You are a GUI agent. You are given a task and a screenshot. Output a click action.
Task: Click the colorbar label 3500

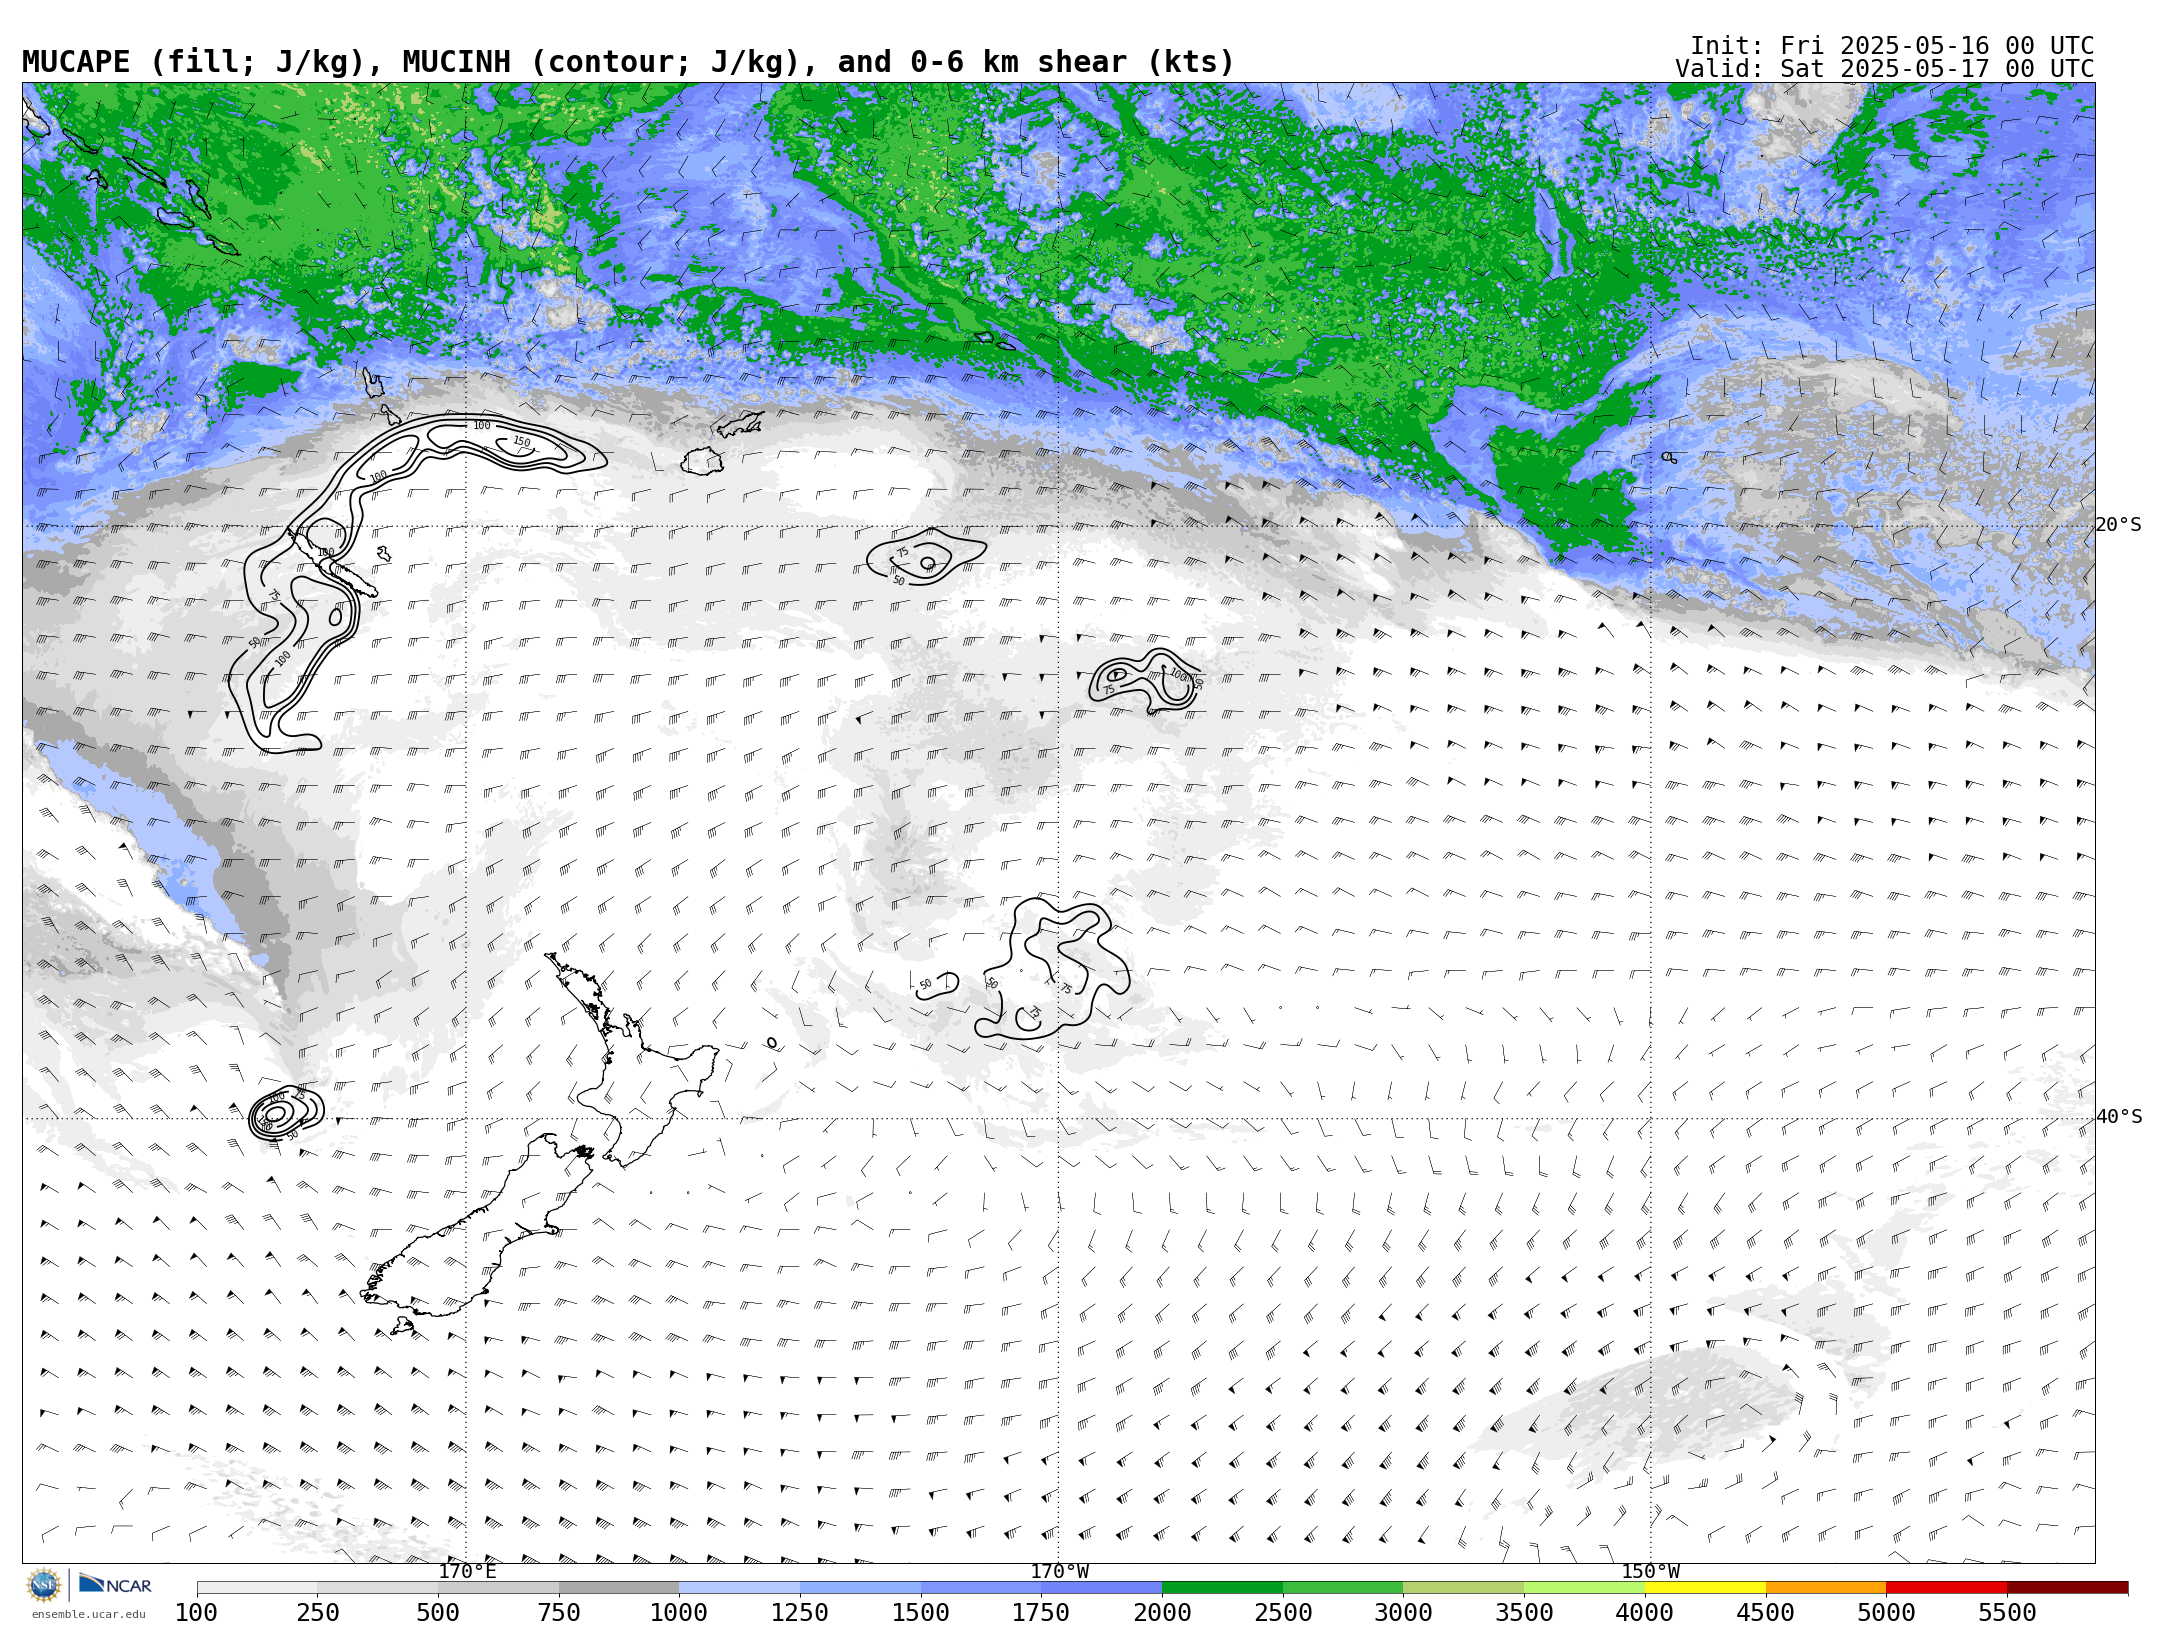click(x=1524, y=1612)
